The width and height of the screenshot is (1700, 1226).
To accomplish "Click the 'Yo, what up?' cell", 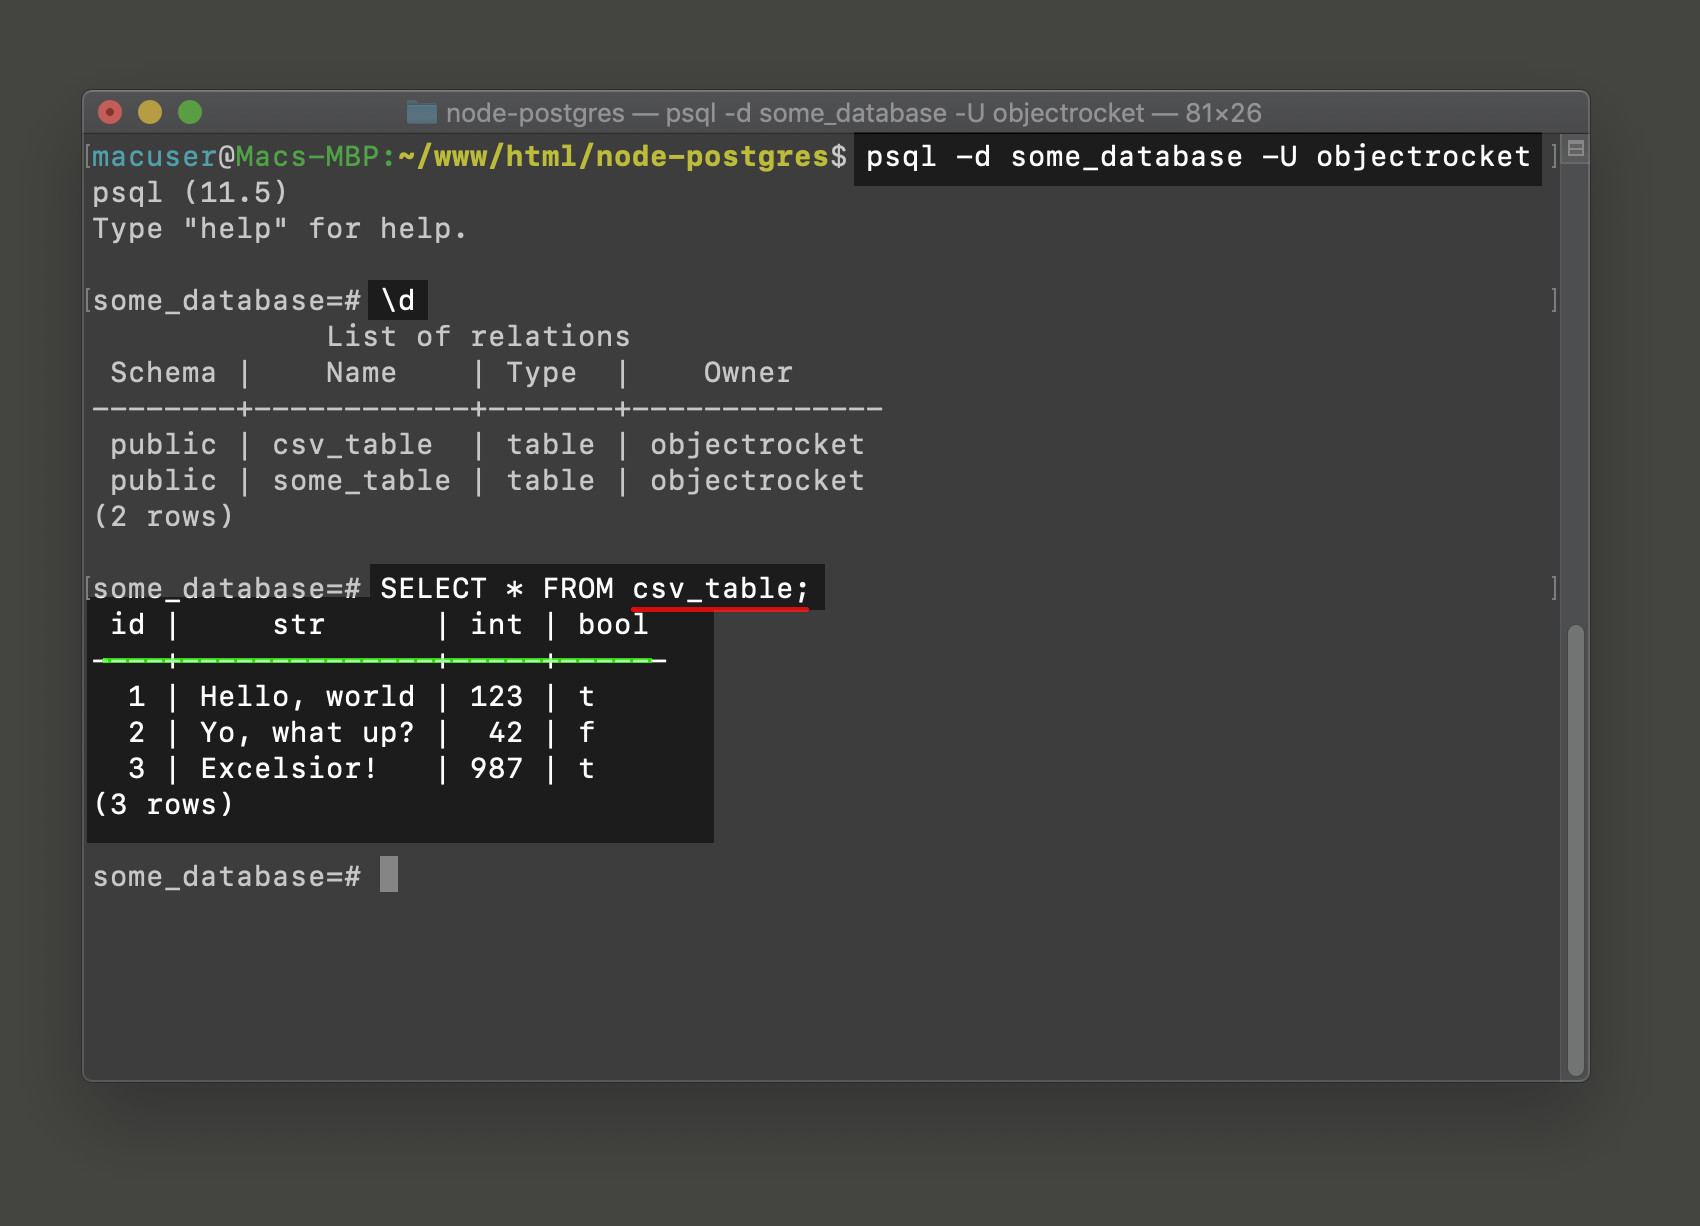I will click(307, 733).
